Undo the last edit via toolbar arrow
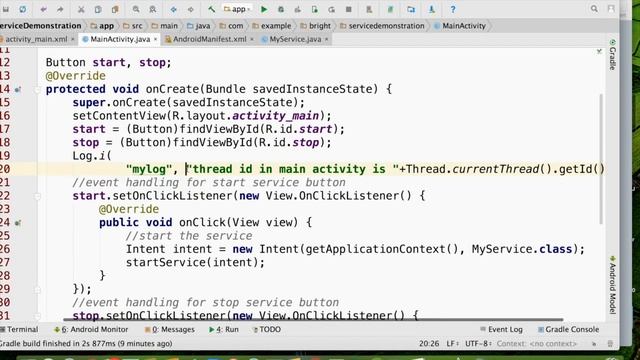The height and width of the screenshot is (360, 640). click(43, 9)
